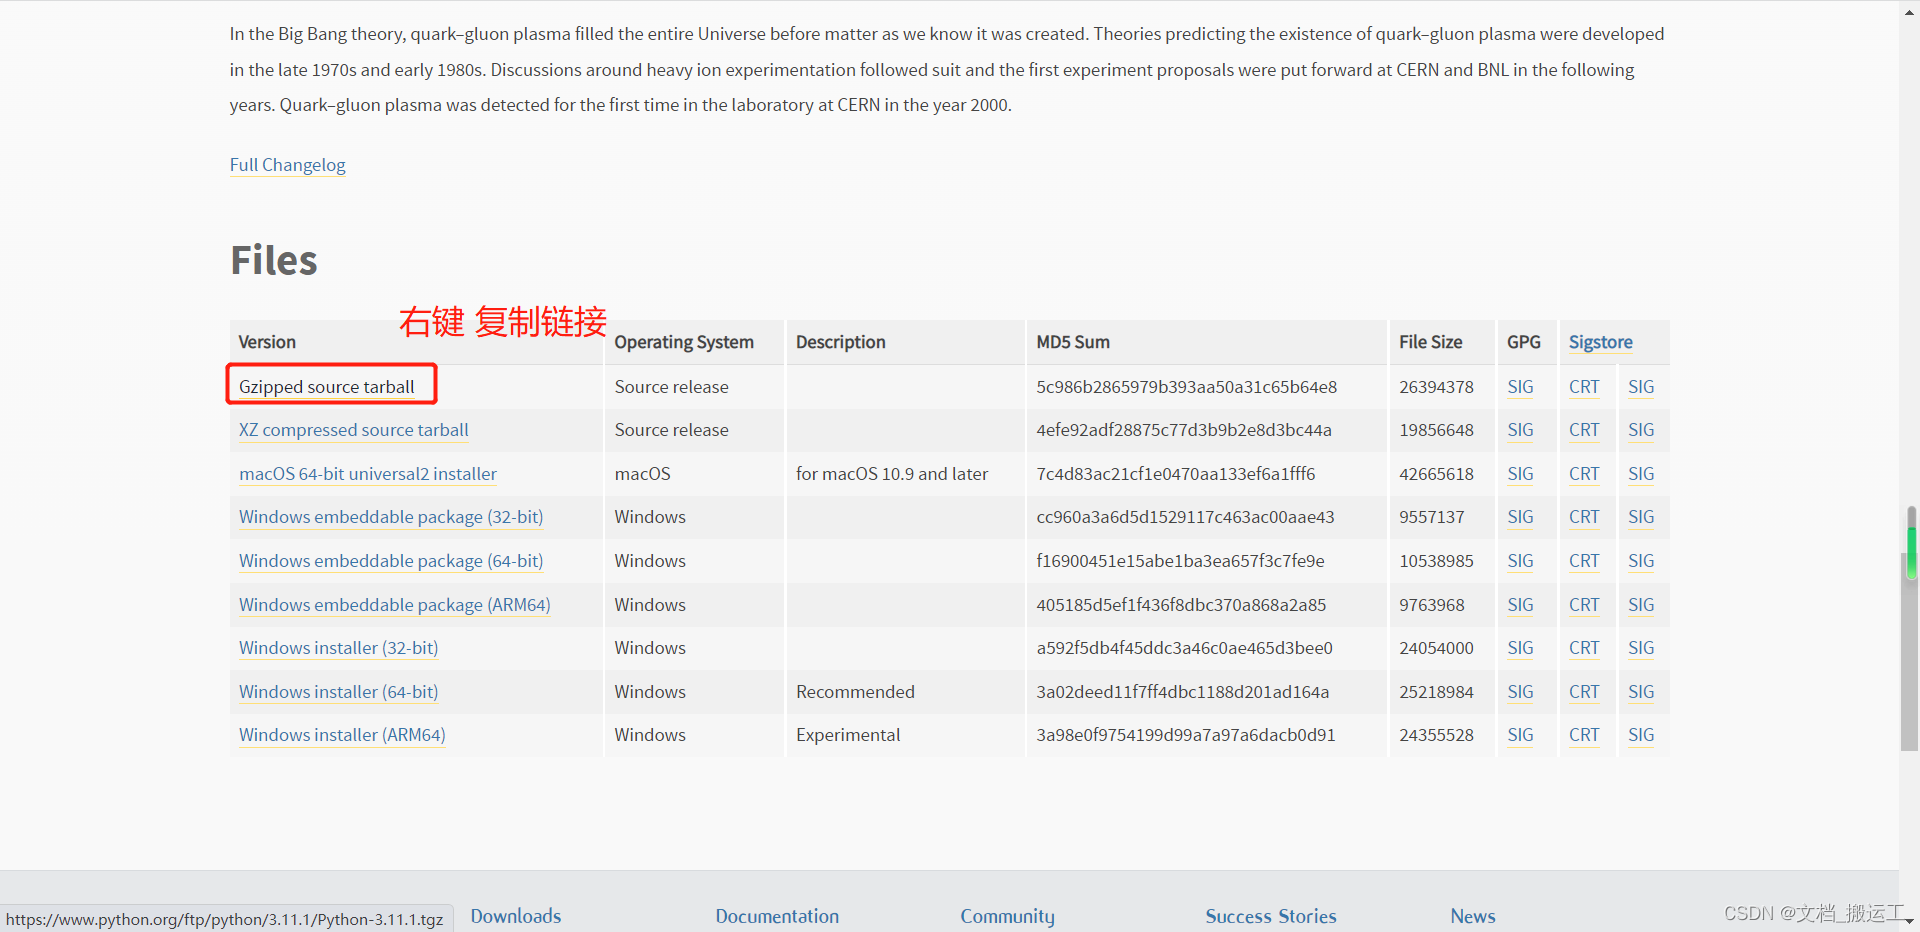Open CRT for Windows installer (ARM64) row
Screen dimensions: 1920x932
click(1584, 735)
